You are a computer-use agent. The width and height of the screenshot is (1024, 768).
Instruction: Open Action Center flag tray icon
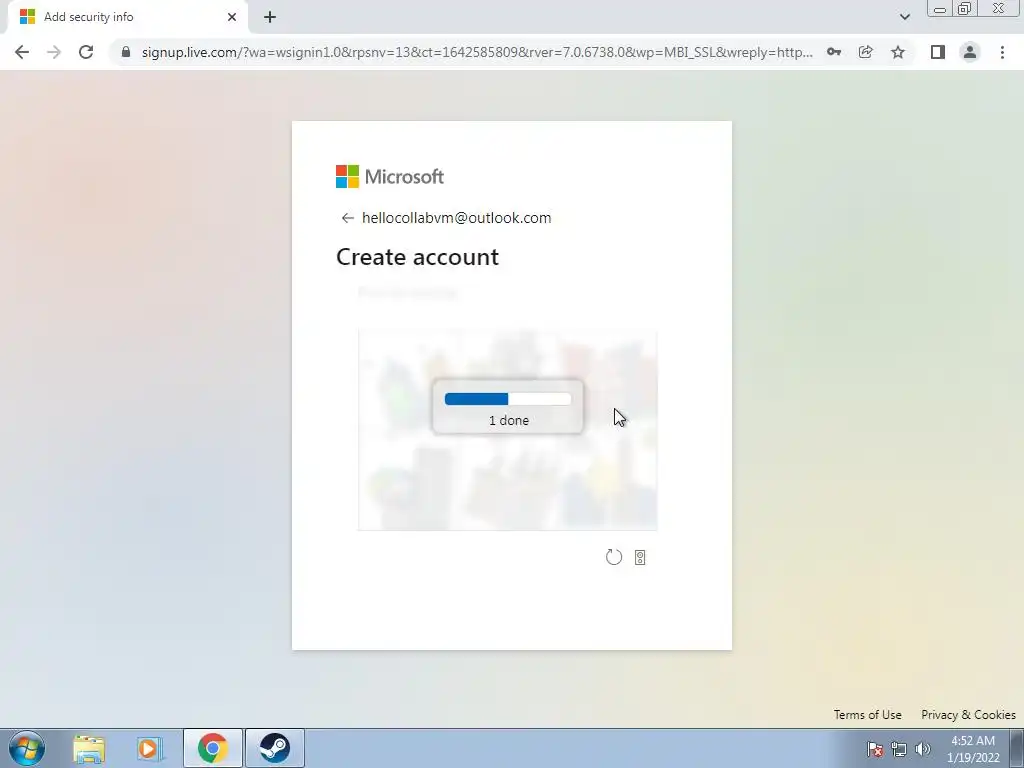coord(875,748)
